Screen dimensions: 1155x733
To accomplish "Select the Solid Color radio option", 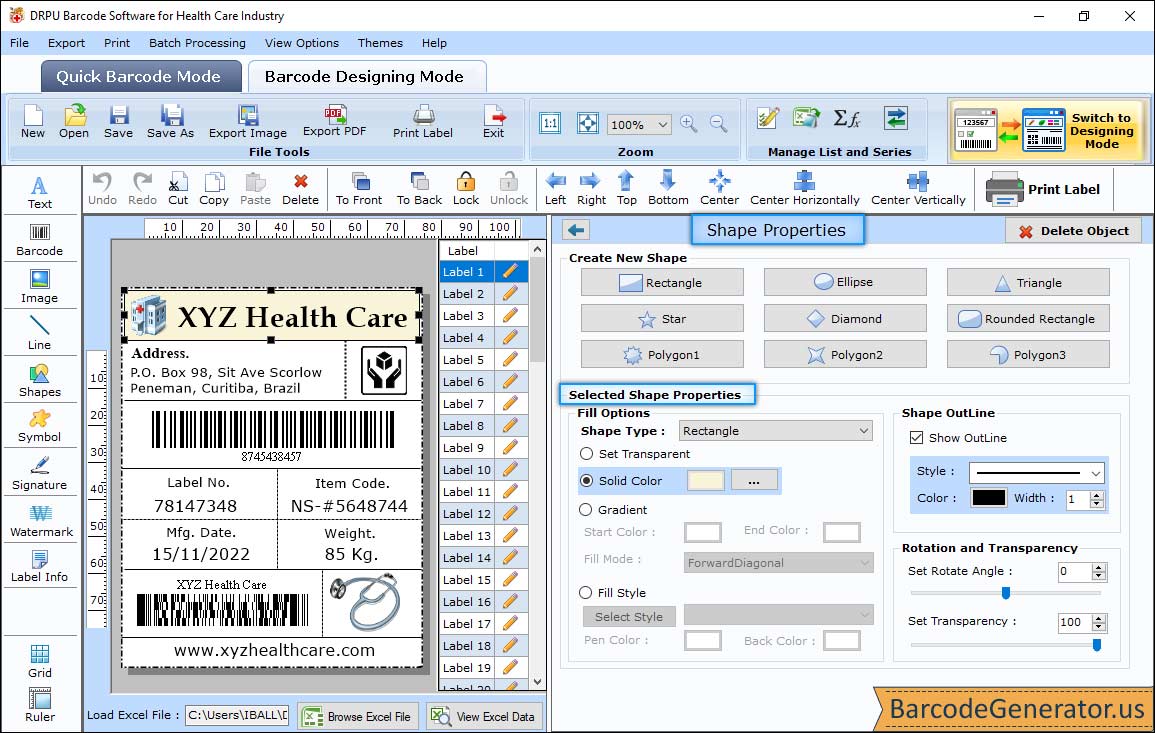I will [x=586, y=480].
